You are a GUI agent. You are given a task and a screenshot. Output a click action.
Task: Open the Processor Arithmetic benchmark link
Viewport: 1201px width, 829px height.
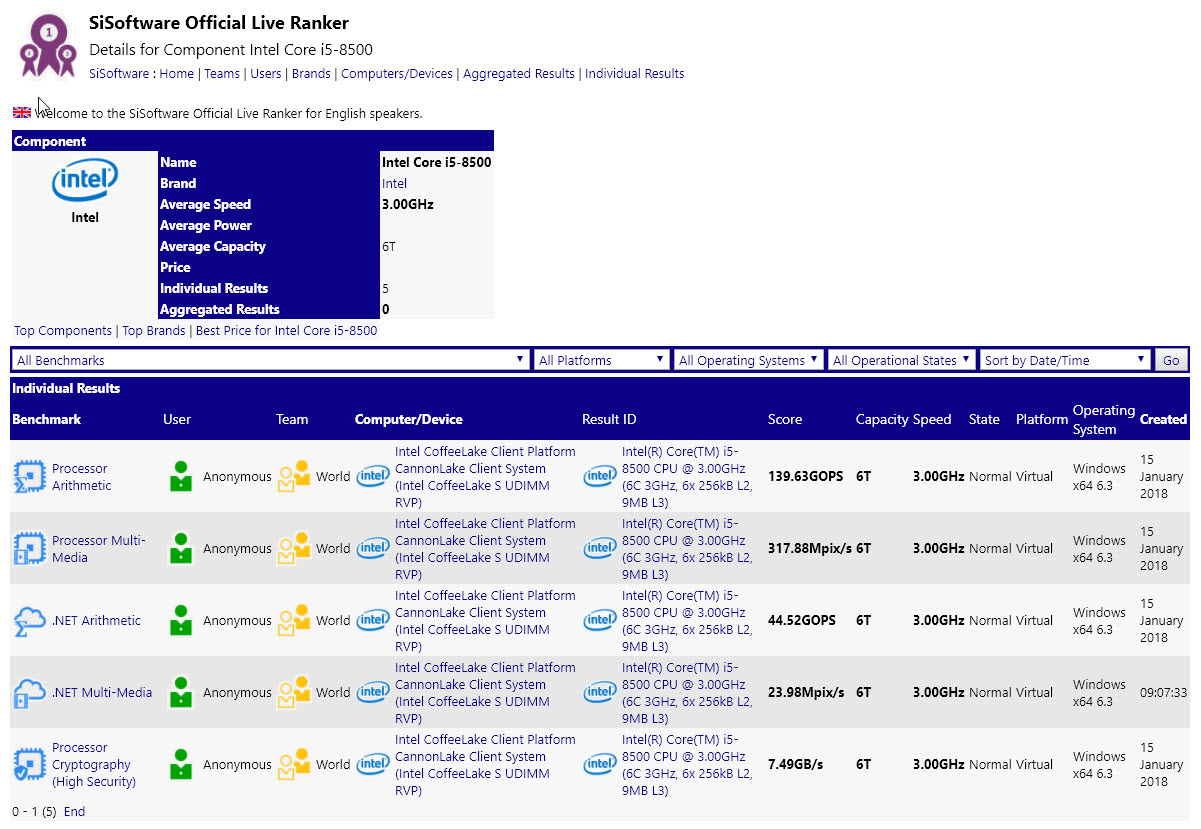click(82, 477)
